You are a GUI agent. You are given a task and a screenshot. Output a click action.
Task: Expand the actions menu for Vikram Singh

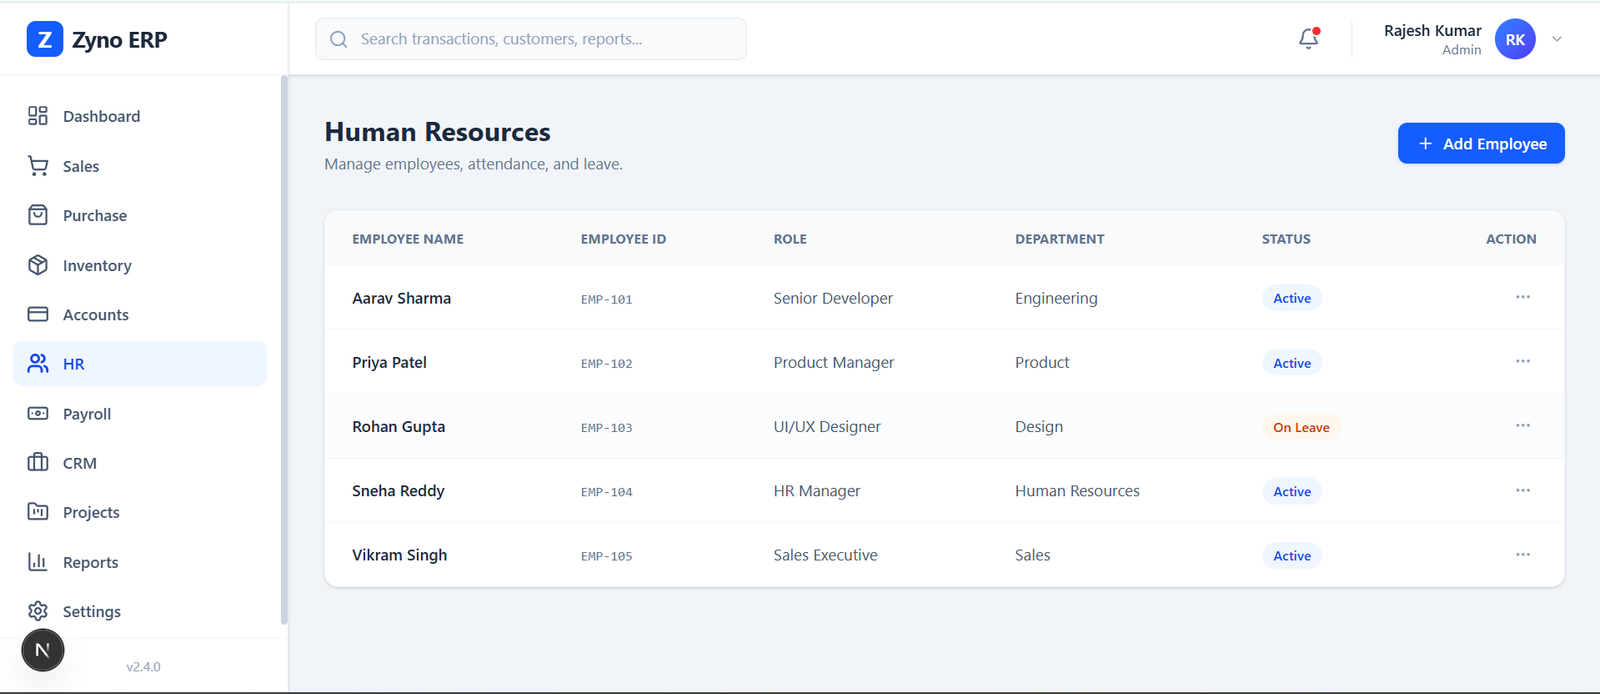(x=1522, y=555)
